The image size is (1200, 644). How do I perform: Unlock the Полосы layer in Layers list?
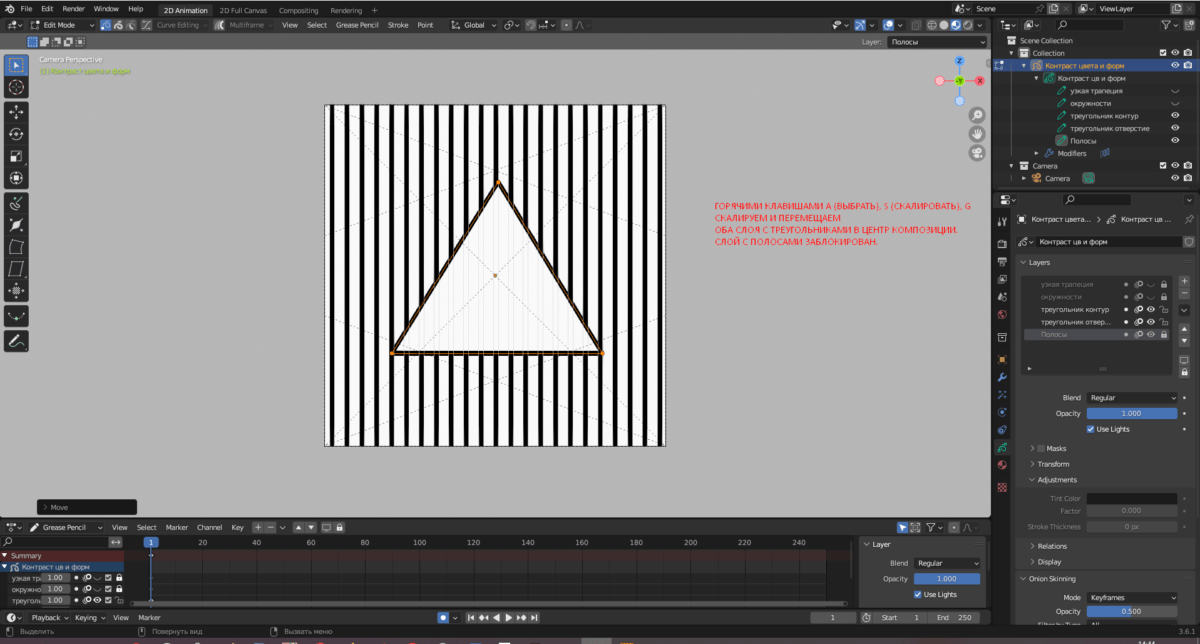(1164, 335)
